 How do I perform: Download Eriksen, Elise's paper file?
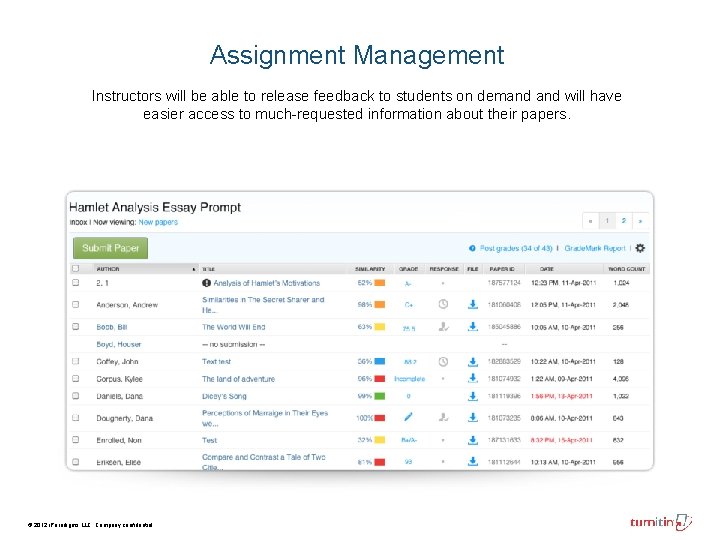coord(472,461)
